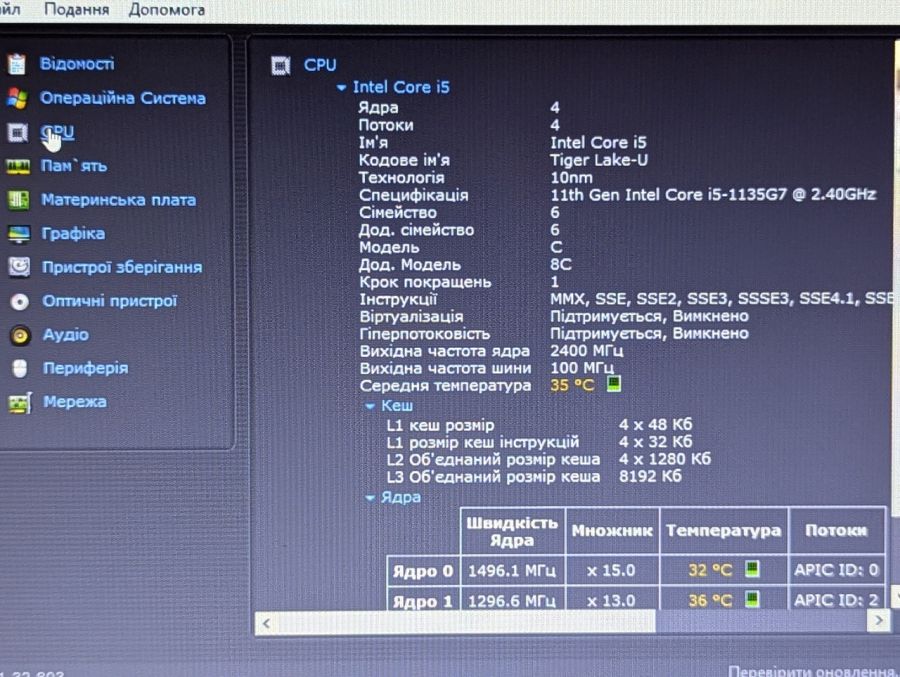Viewport: 900px width, 677px height.
Task: Click the CPU header chip icon
Action: pyautogui.click(x=281, y=65)
